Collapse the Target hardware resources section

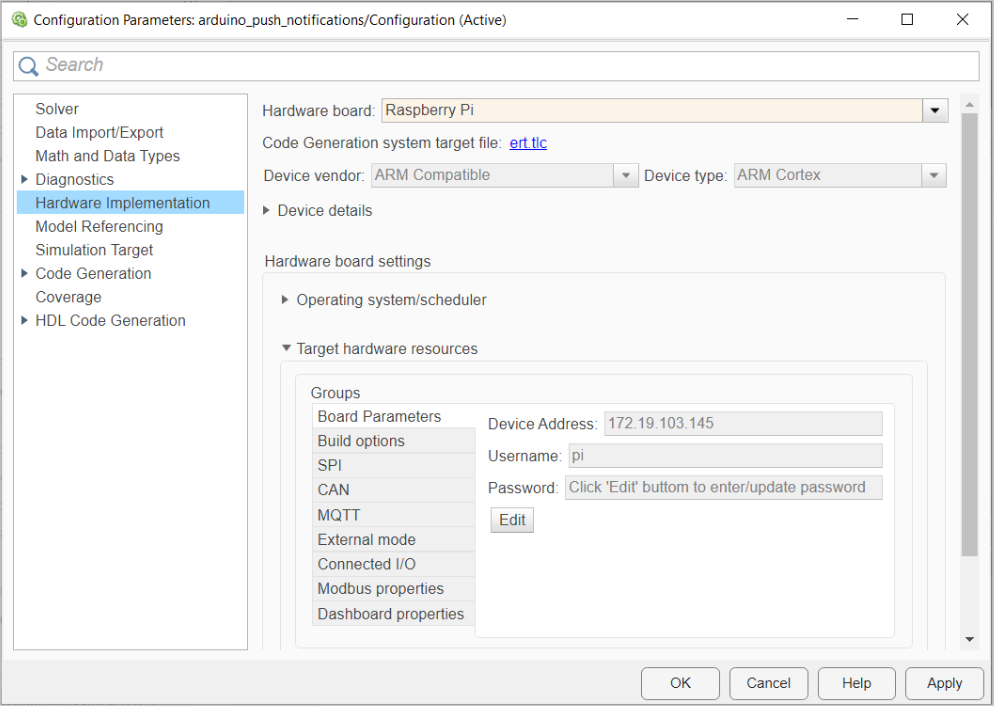(285, 348)
